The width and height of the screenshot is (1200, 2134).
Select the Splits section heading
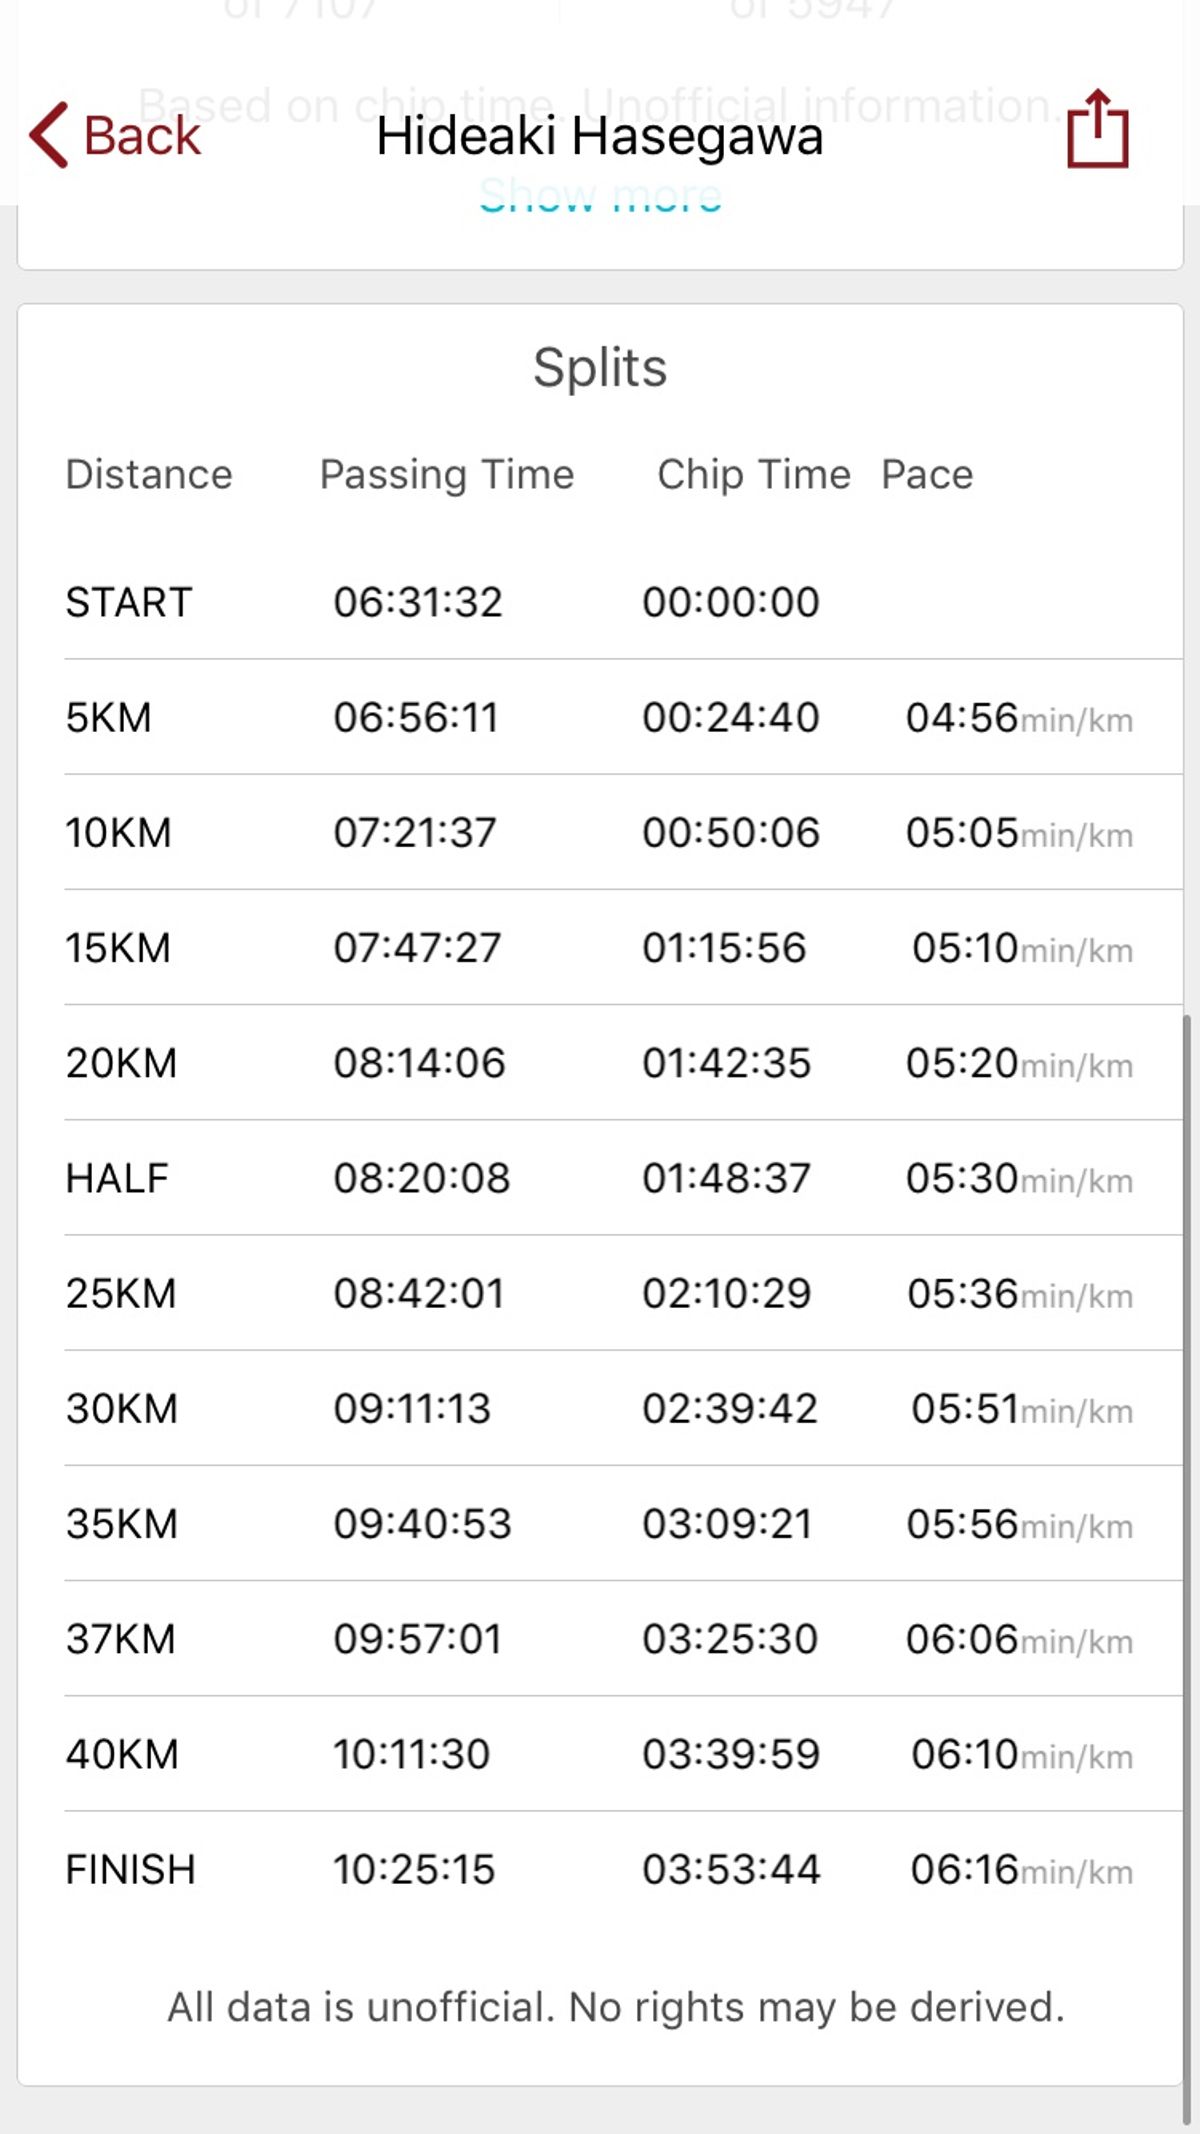pyautogui.click(x=600, y=367)
